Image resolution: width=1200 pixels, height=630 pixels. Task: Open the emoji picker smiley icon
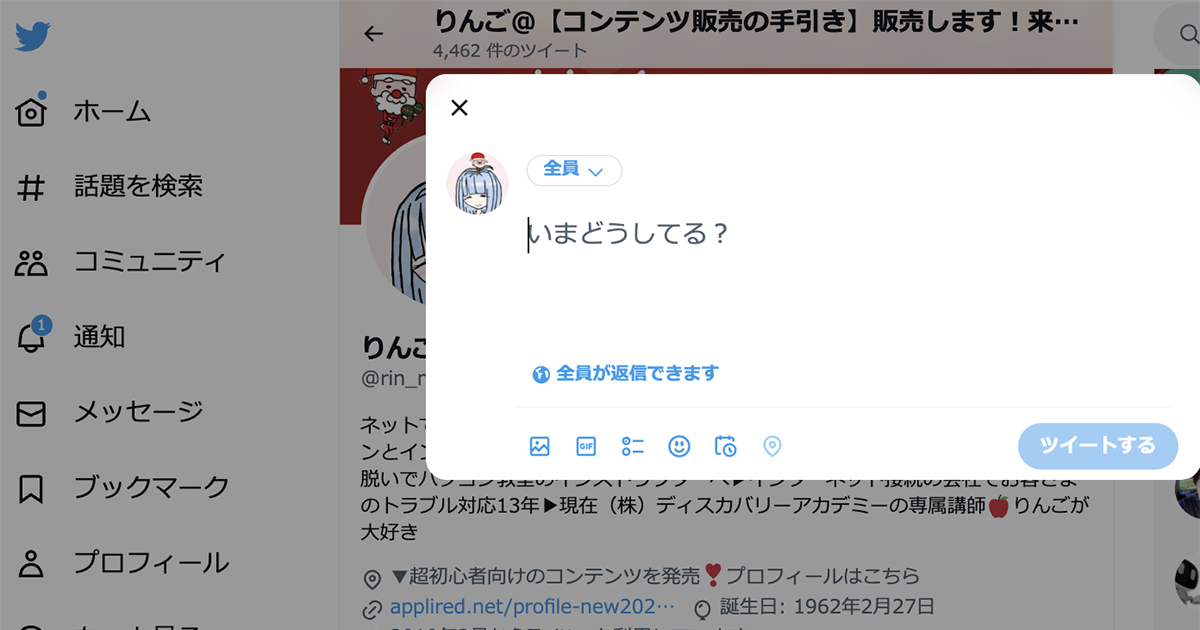[x=679, y=447]
